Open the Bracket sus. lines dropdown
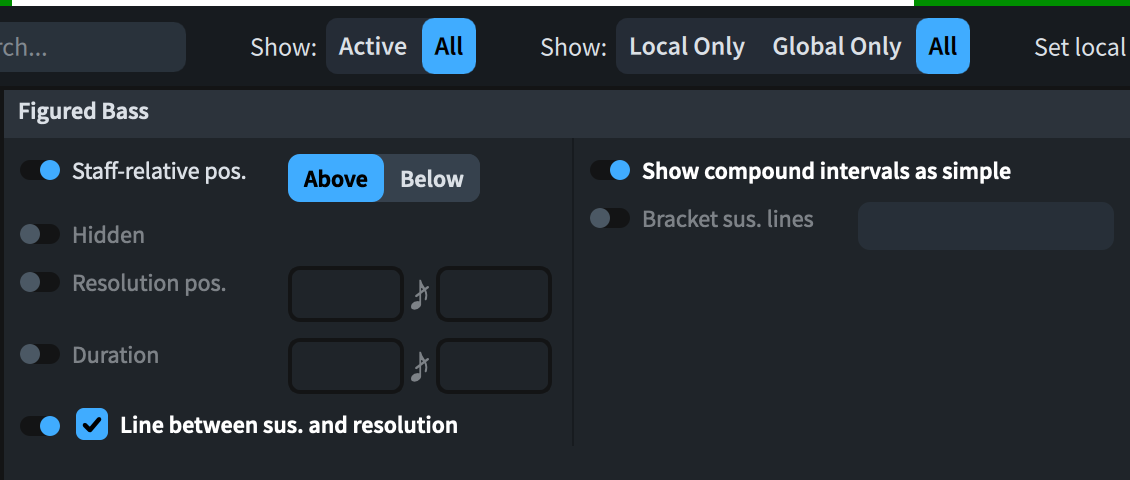1130x480 pixels. (985, 226)
